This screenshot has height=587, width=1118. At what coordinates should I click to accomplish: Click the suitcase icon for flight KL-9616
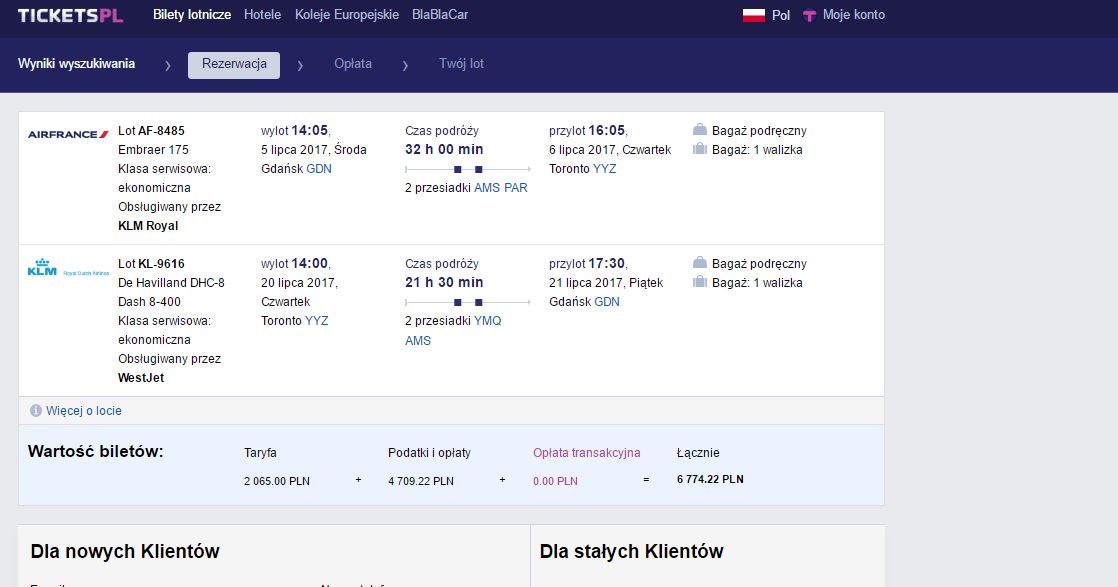(699, 282)
